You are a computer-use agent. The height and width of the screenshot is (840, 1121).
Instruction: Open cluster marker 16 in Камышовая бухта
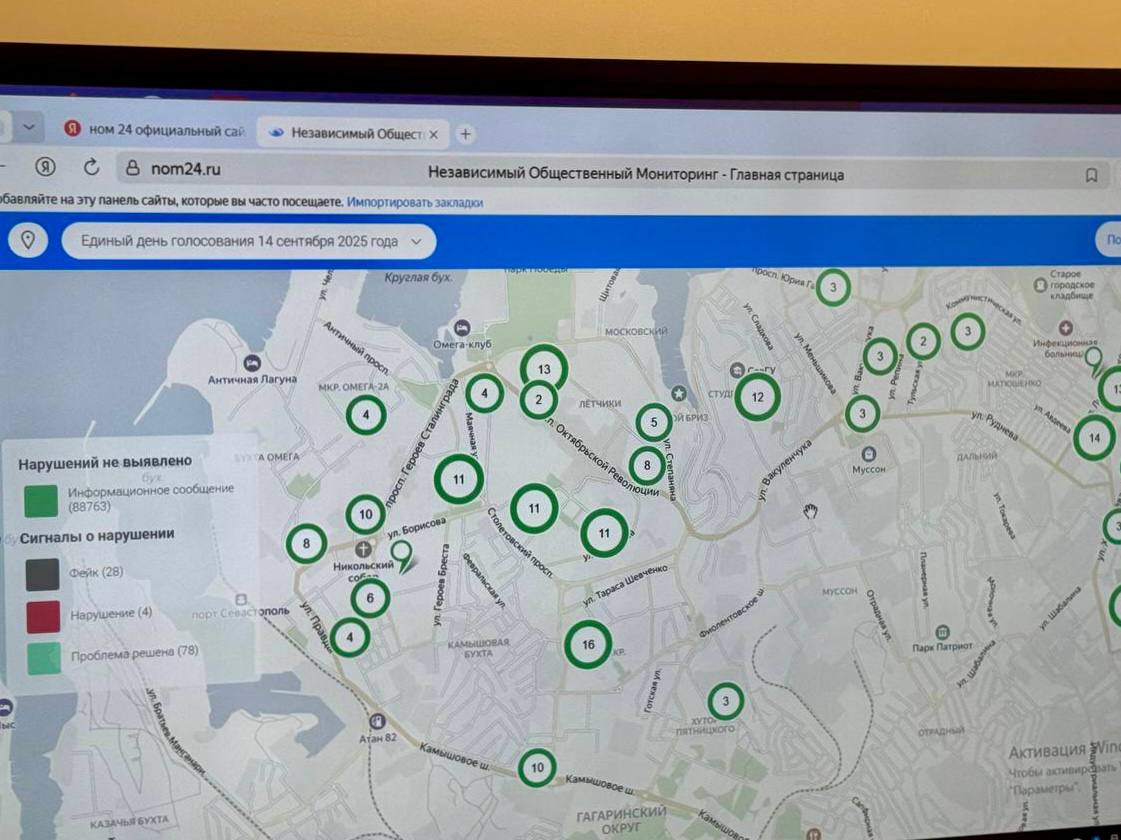(x=588, y=644)
